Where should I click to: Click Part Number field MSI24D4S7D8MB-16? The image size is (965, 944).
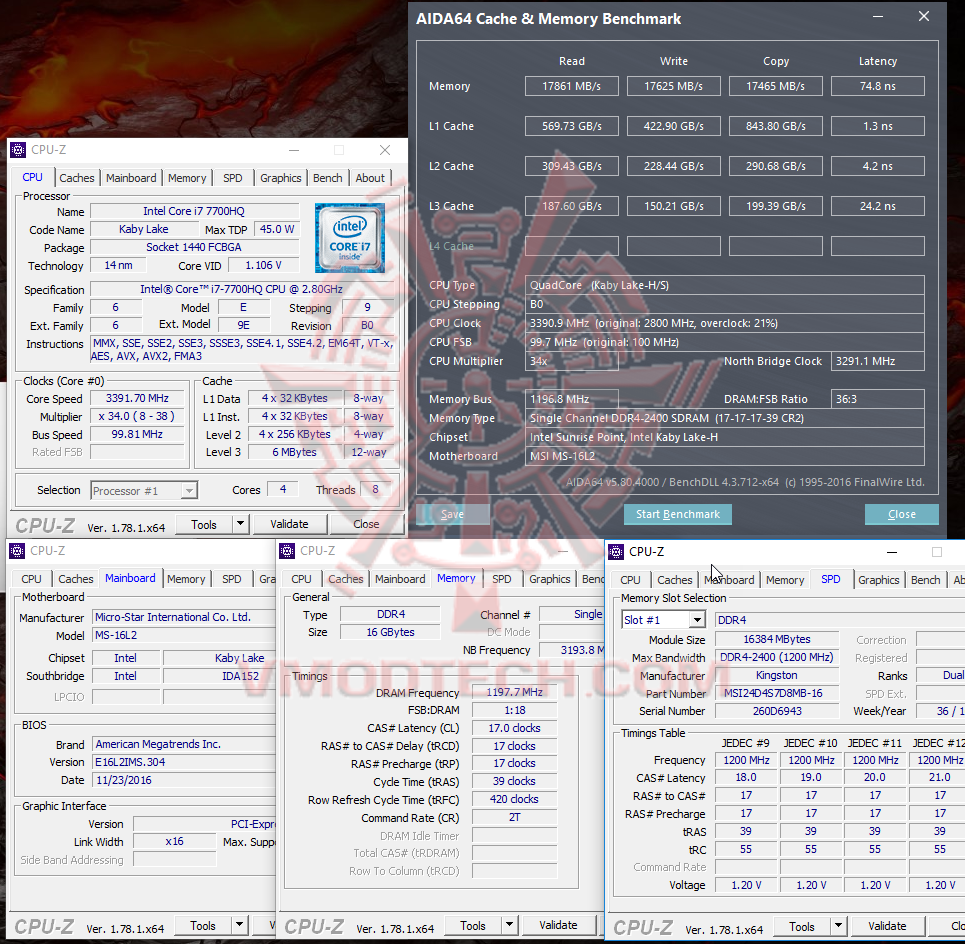tap(777, 693)
